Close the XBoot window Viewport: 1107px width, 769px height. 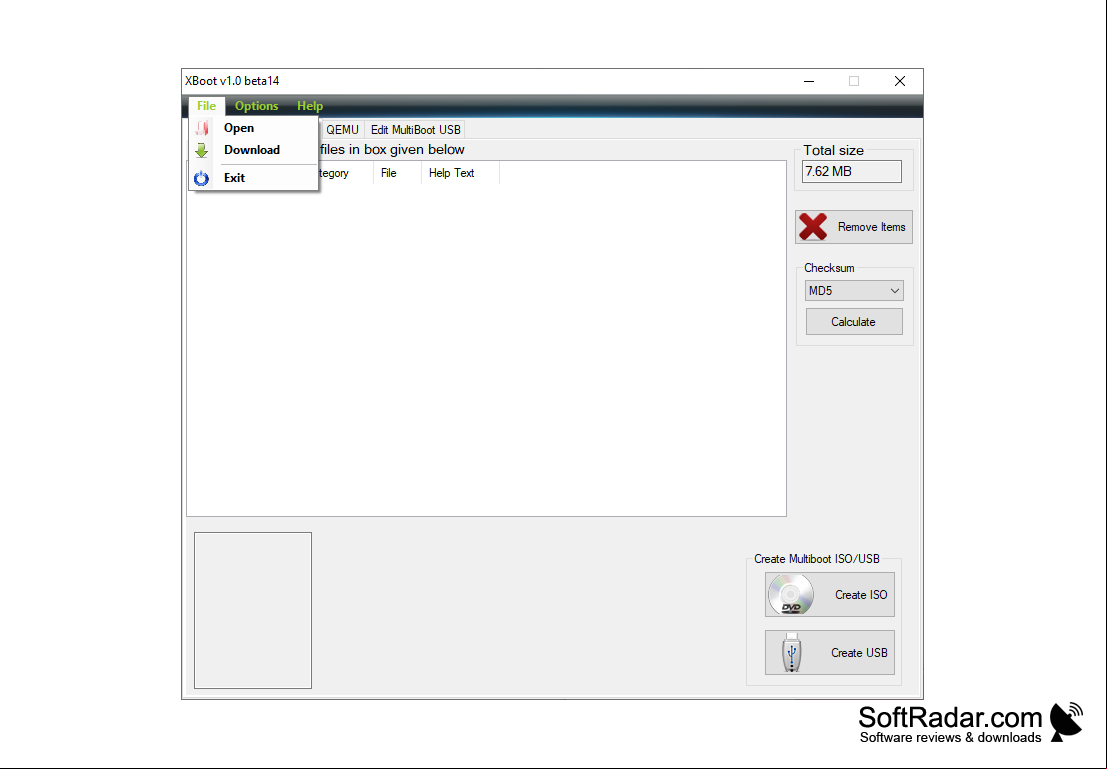899,81
